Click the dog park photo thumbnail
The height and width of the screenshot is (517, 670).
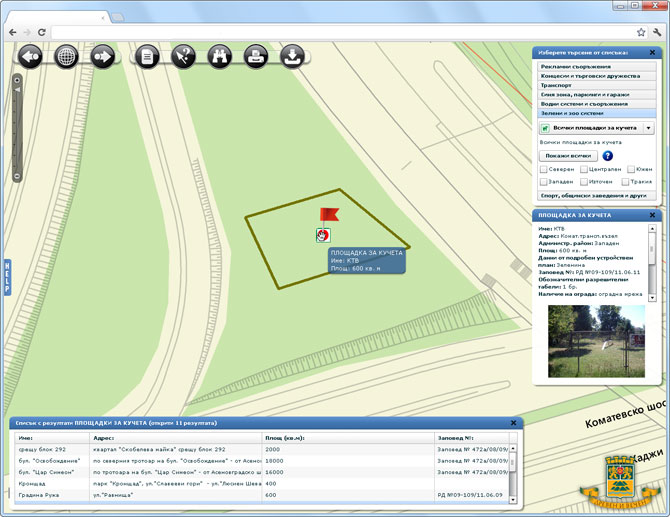(597, 341)
